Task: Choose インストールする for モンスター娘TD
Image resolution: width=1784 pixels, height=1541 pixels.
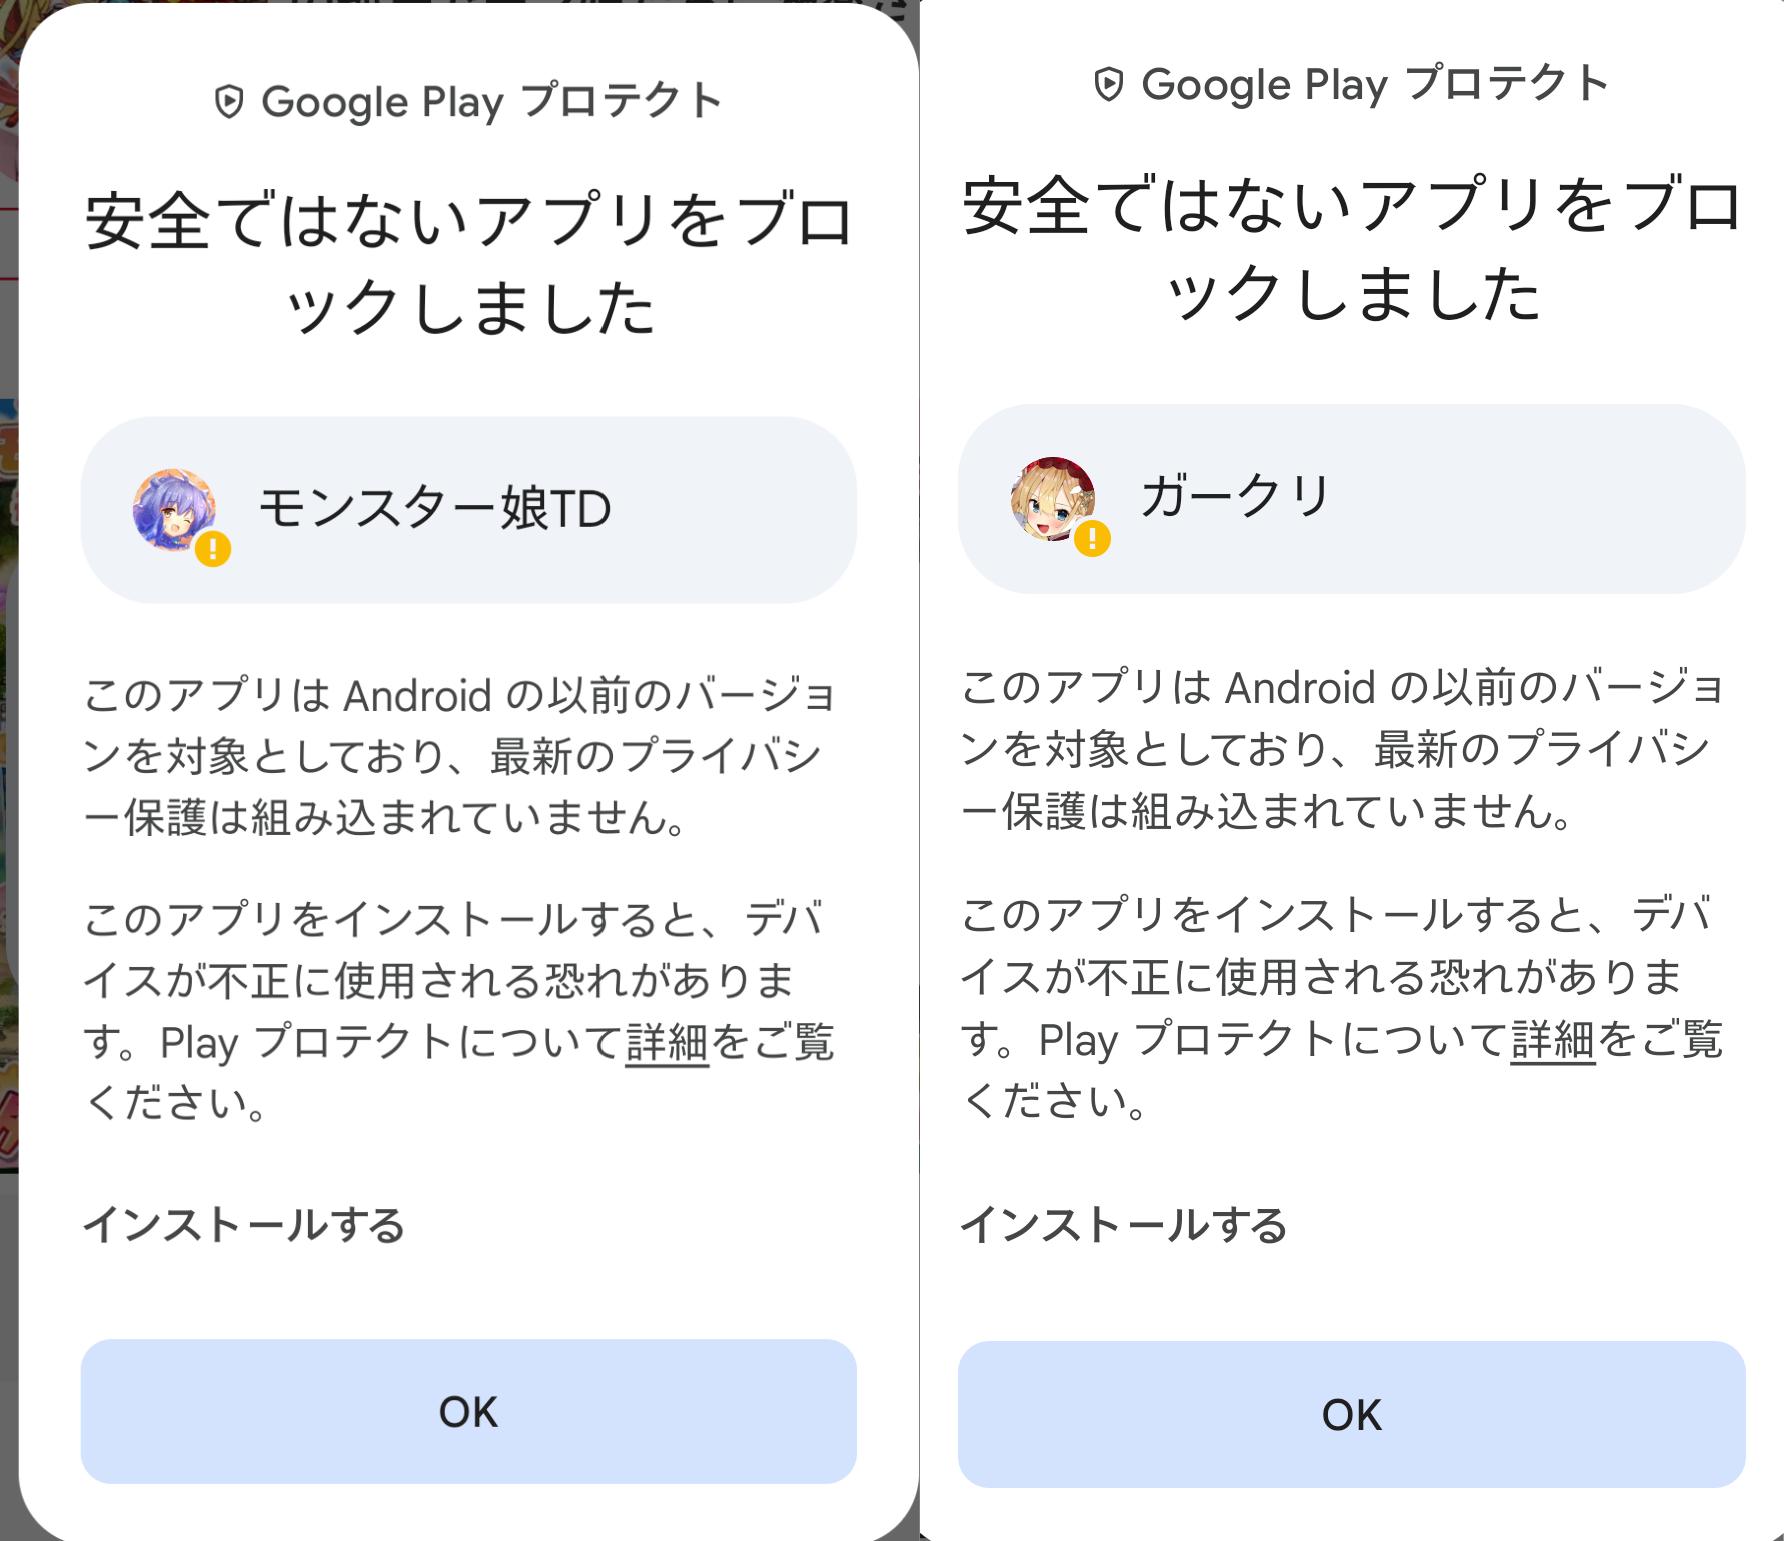Action: click(x=244, y=1225)
